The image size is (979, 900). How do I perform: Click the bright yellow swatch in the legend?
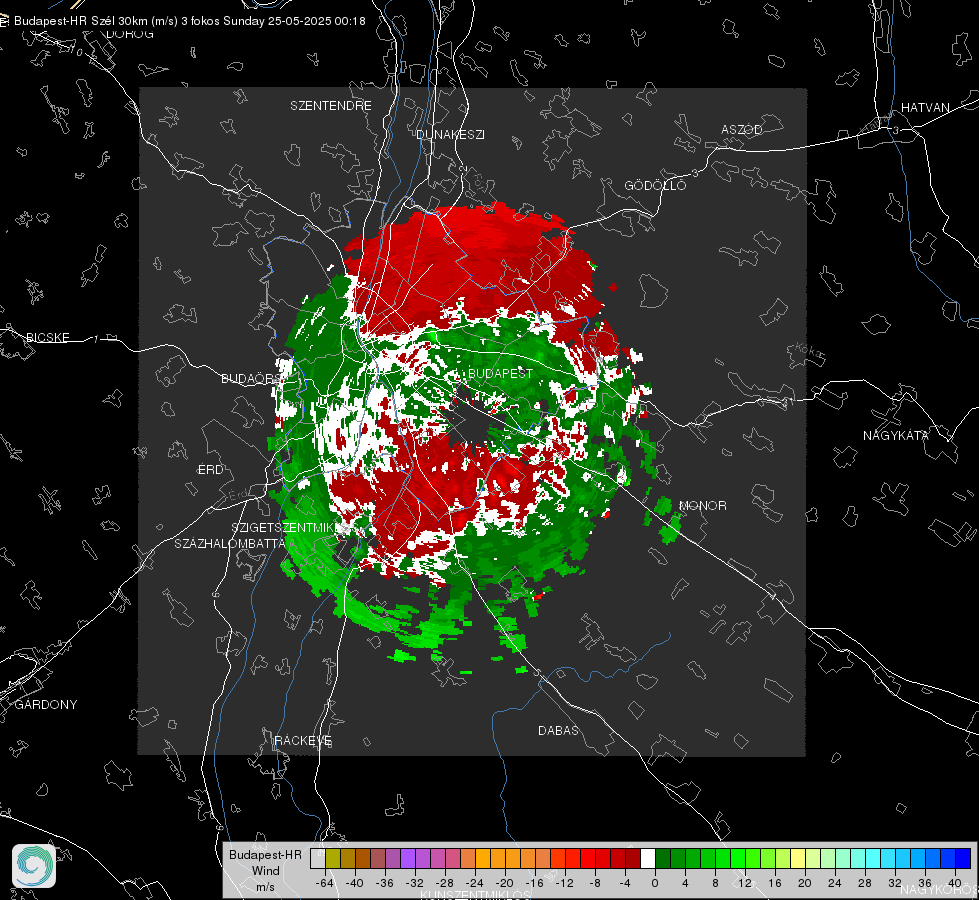[798, 858]
